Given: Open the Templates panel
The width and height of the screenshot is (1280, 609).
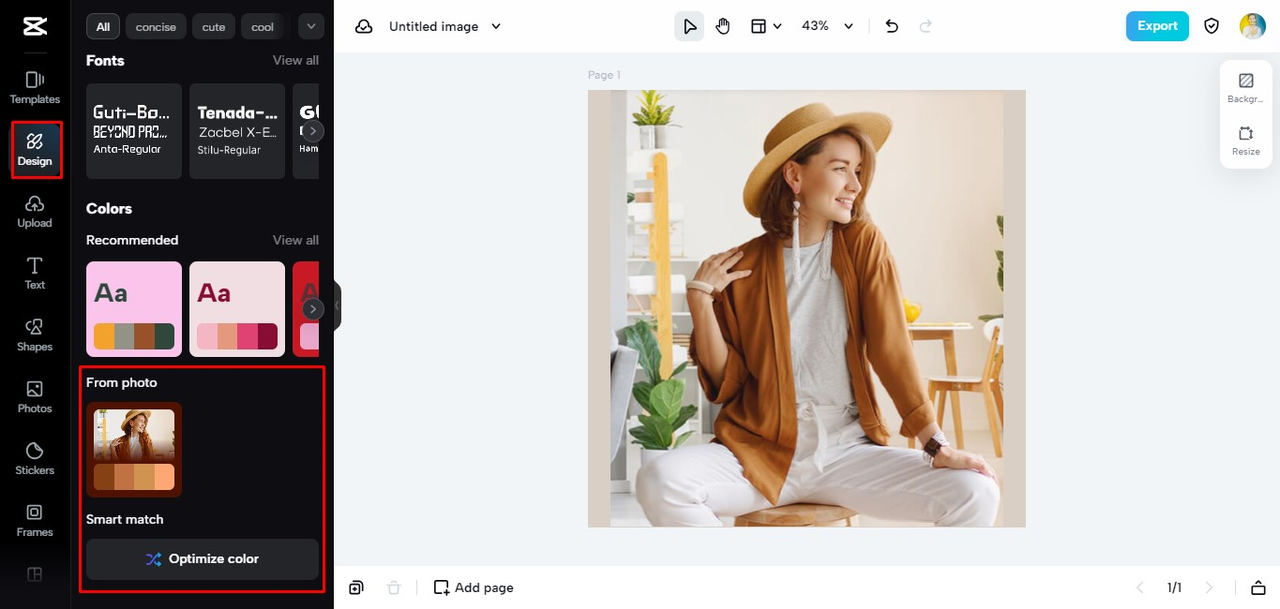Looking at the screenshot, I should (35, 88).
